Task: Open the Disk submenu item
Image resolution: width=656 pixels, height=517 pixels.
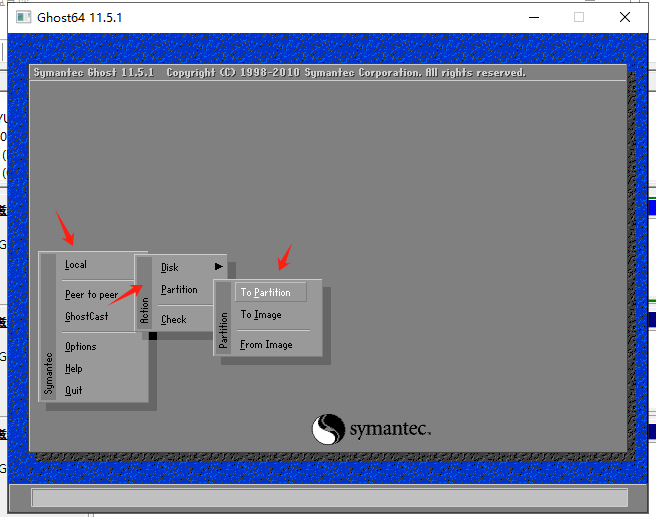Action: 169,268
